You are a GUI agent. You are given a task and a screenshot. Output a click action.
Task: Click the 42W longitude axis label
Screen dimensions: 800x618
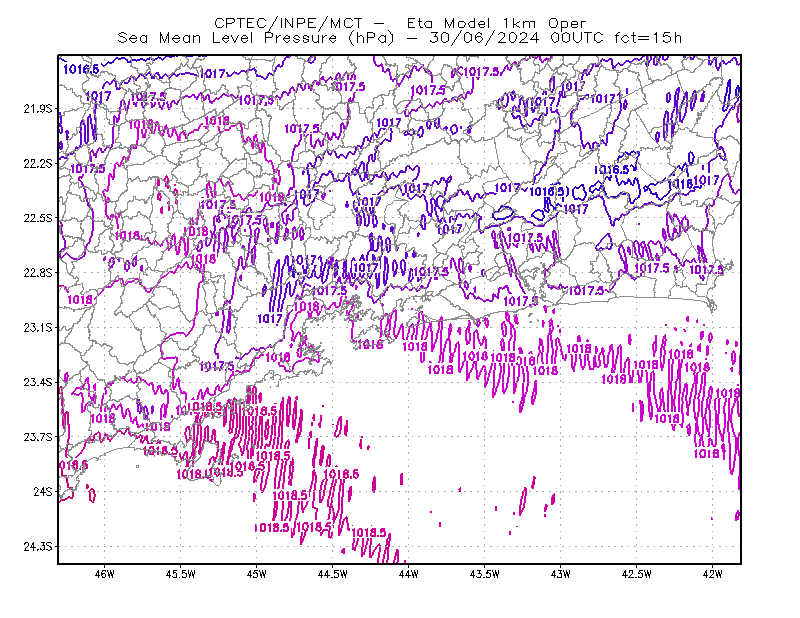pos(712,574)
